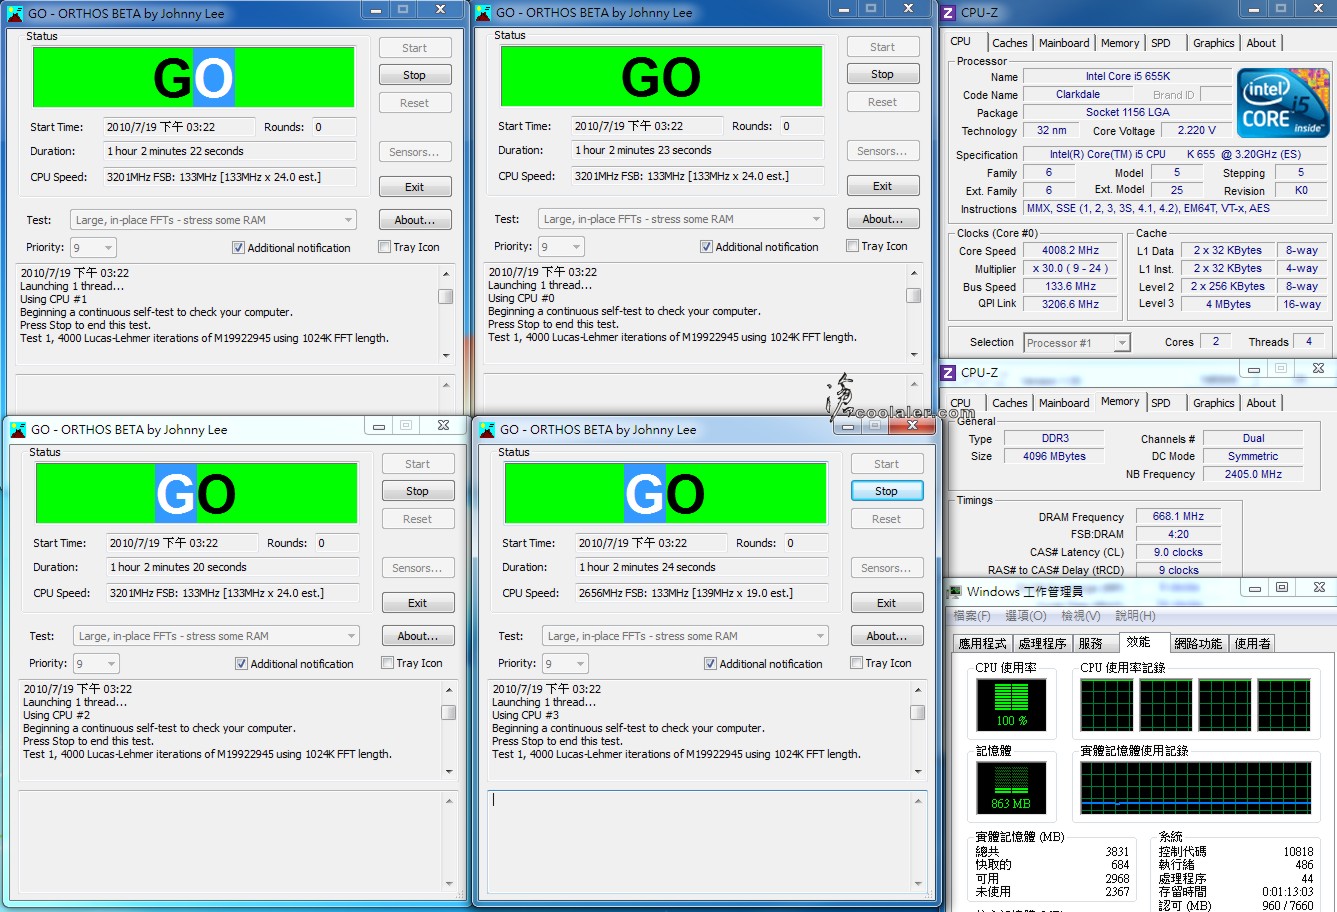This screenshot has height=912, width=1337.
Task: Open the 應用程式 tab in Task Manager
Action: 982,643
